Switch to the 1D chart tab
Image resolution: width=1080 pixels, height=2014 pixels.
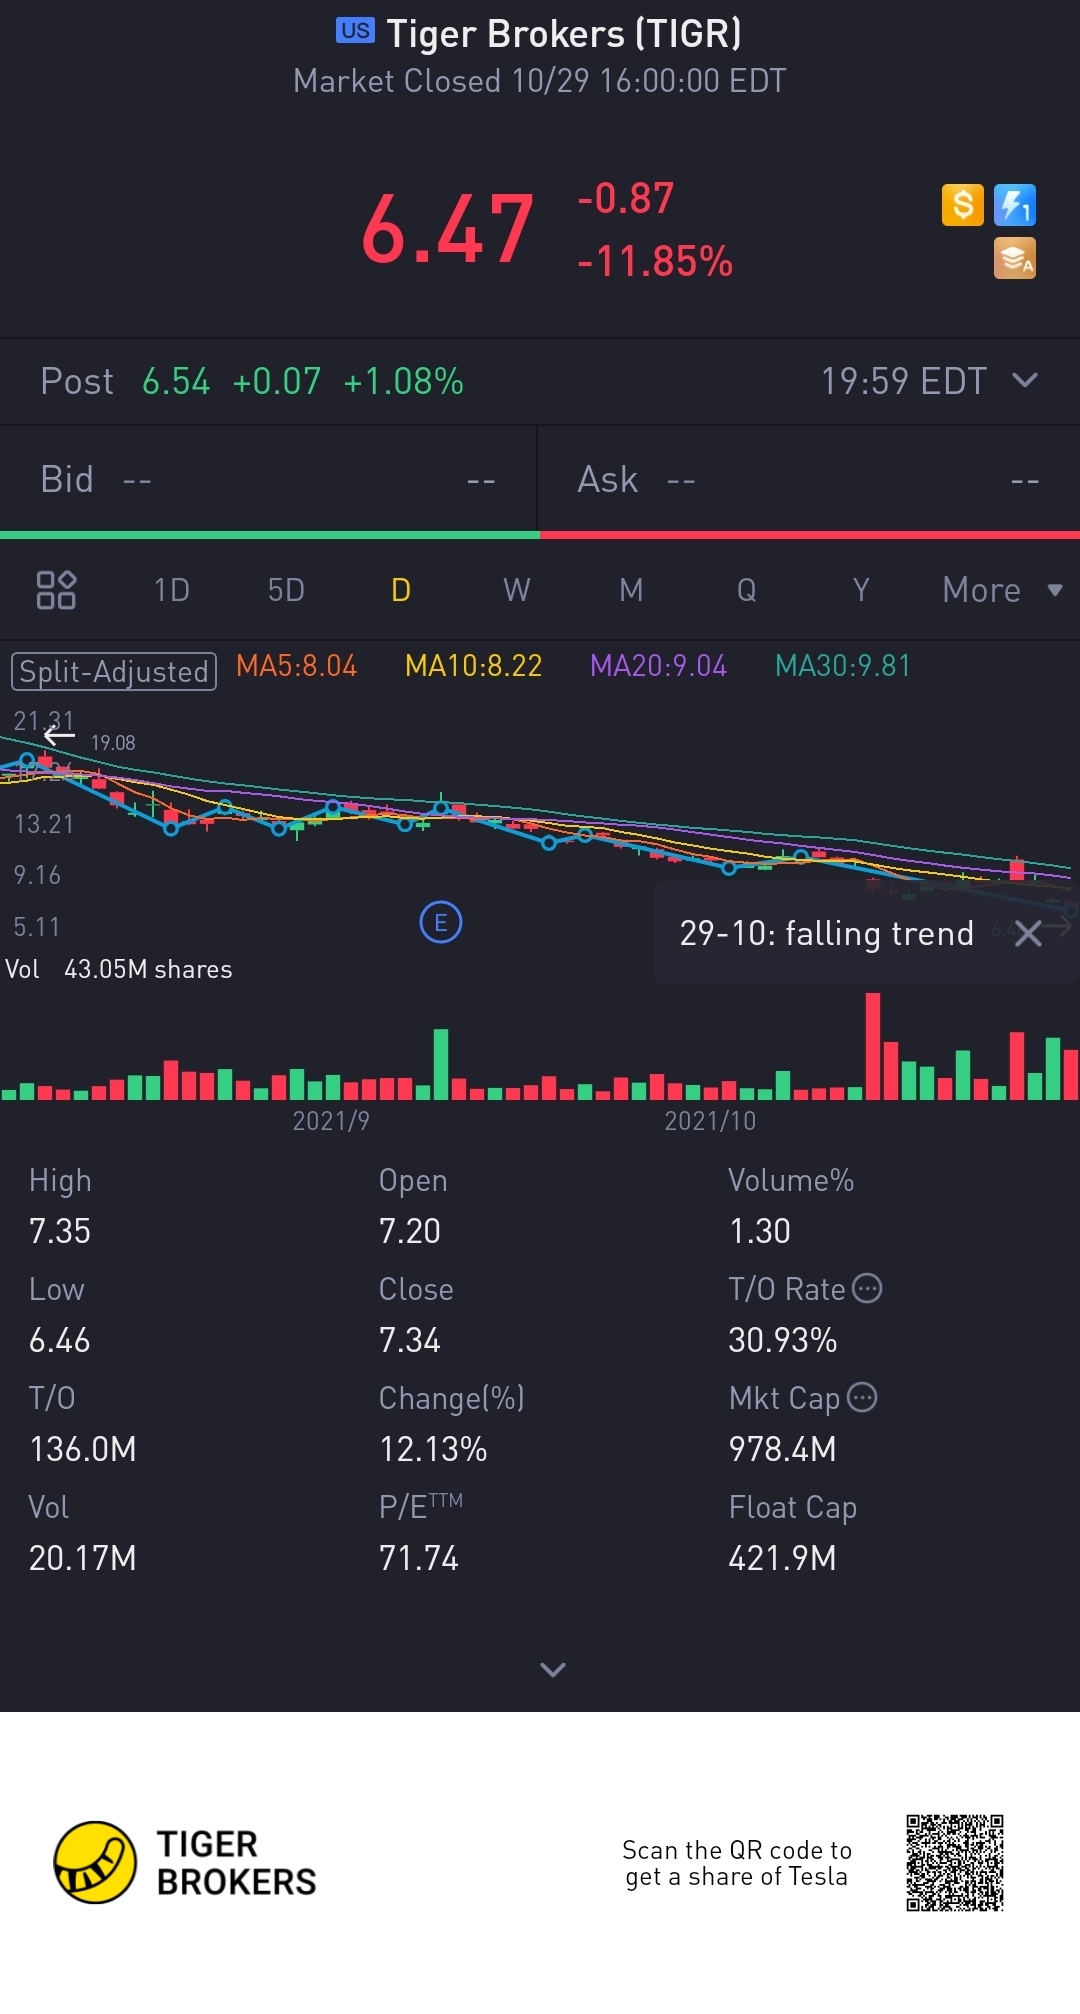coord(171,590)
